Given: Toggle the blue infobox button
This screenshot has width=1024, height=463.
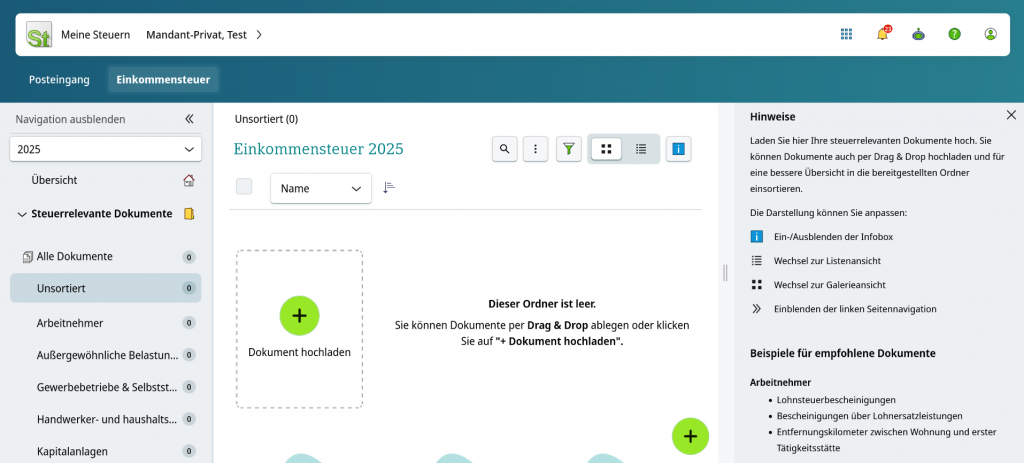Looking at the screenshot, I should [x=679, y=149].
